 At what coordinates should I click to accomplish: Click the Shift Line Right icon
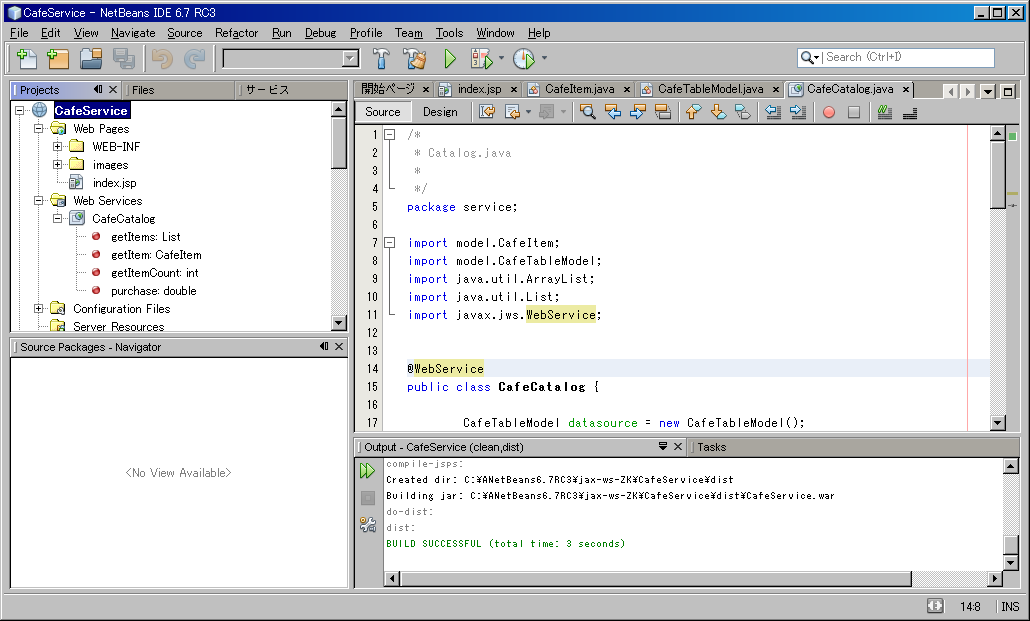coord(798,112)
